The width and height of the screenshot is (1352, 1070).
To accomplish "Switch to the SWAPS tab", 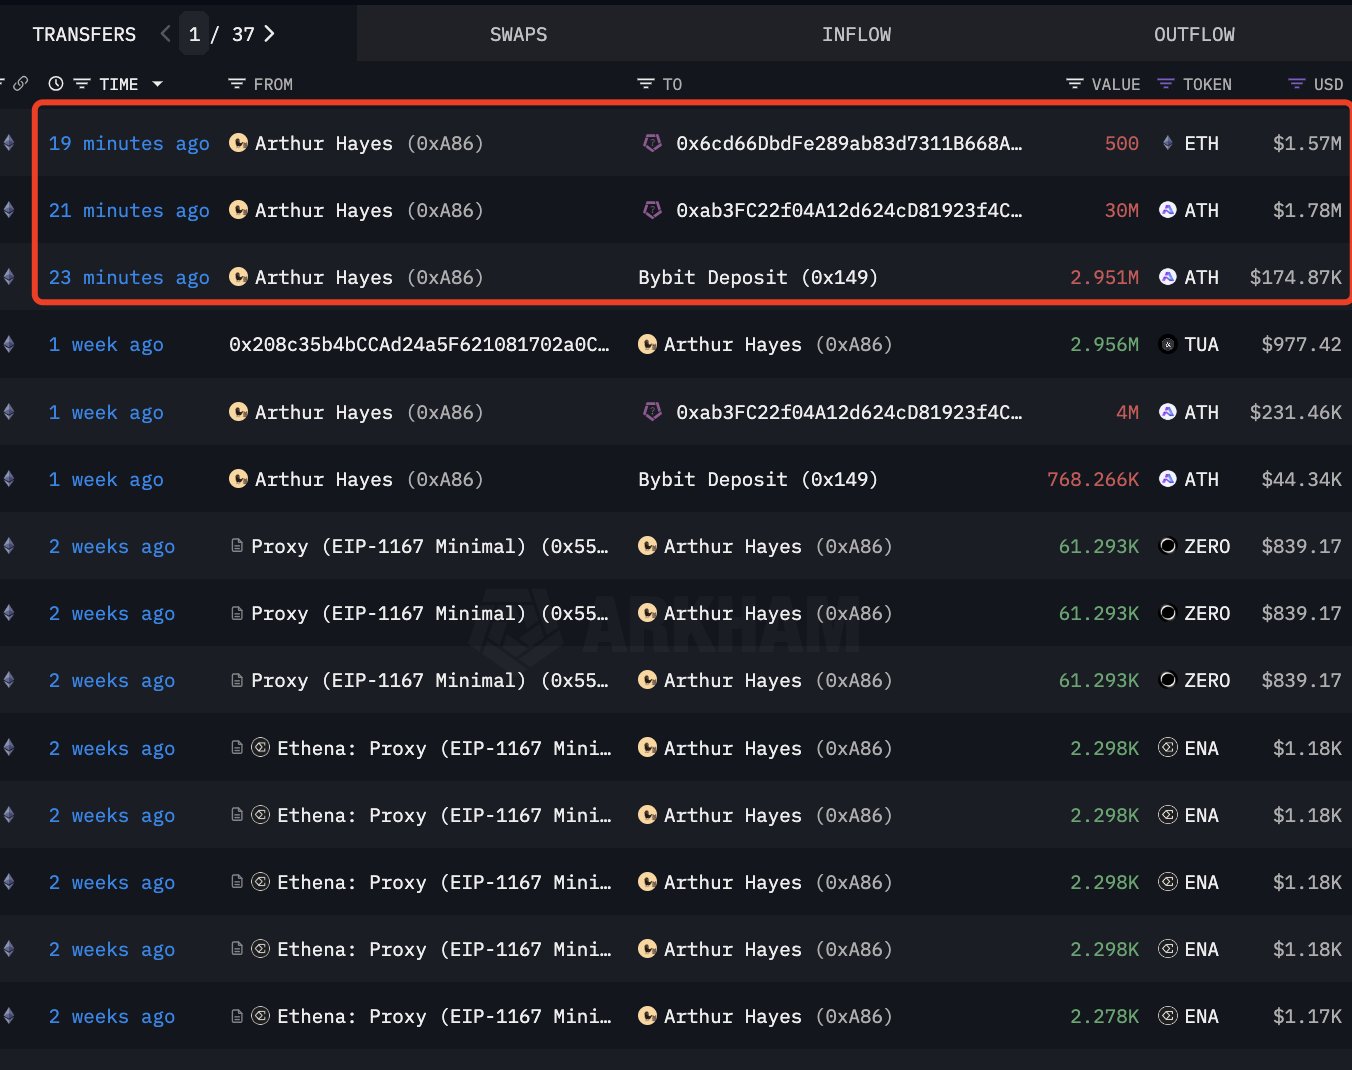I will coord(518,34).
